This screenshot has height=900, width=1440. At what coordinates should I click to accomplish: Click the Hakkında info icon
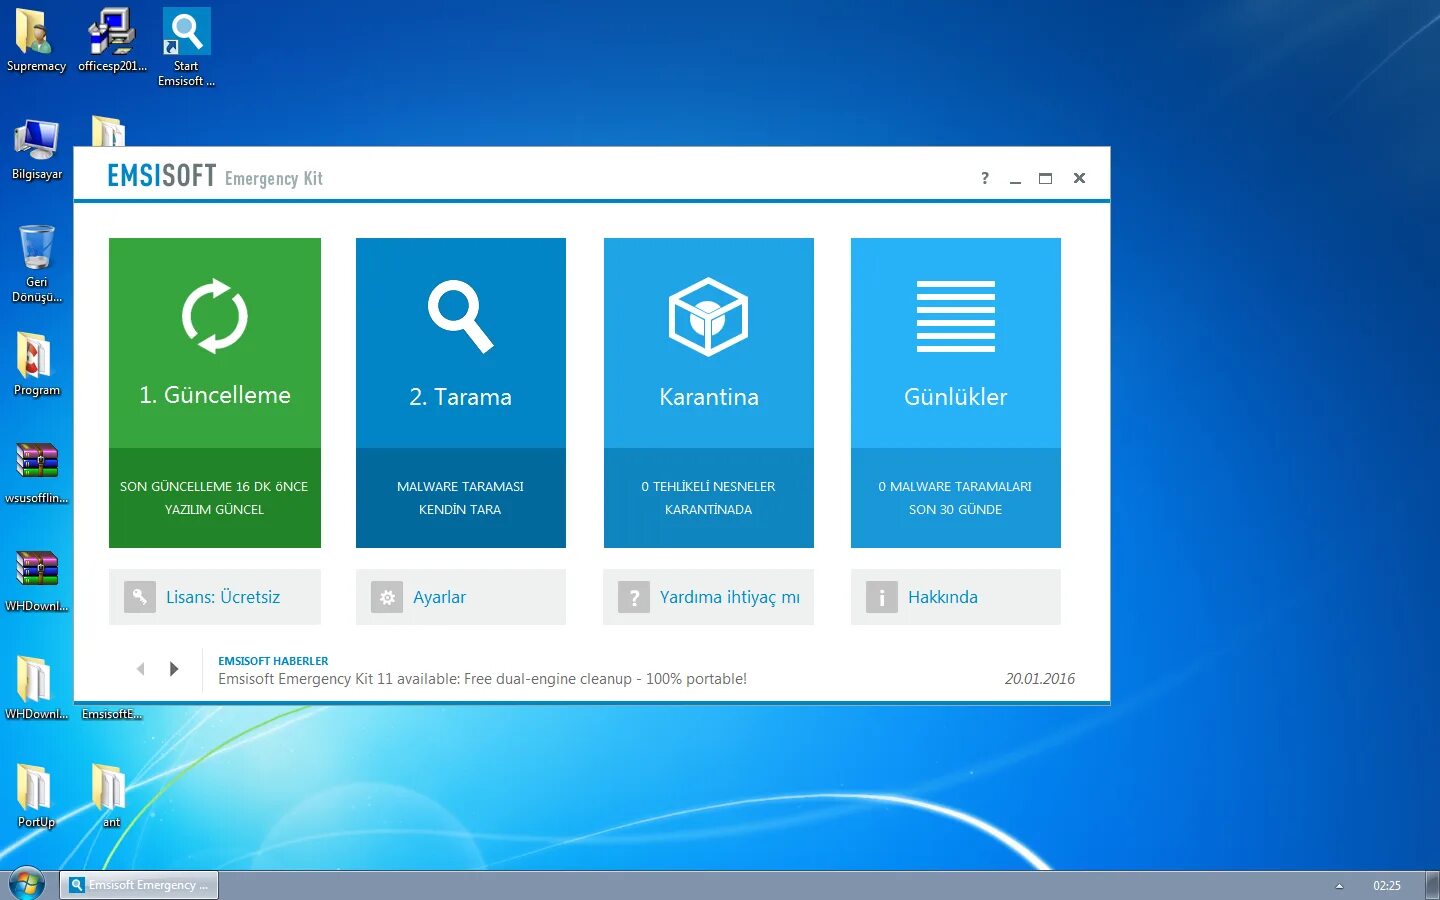click(881, 597)
